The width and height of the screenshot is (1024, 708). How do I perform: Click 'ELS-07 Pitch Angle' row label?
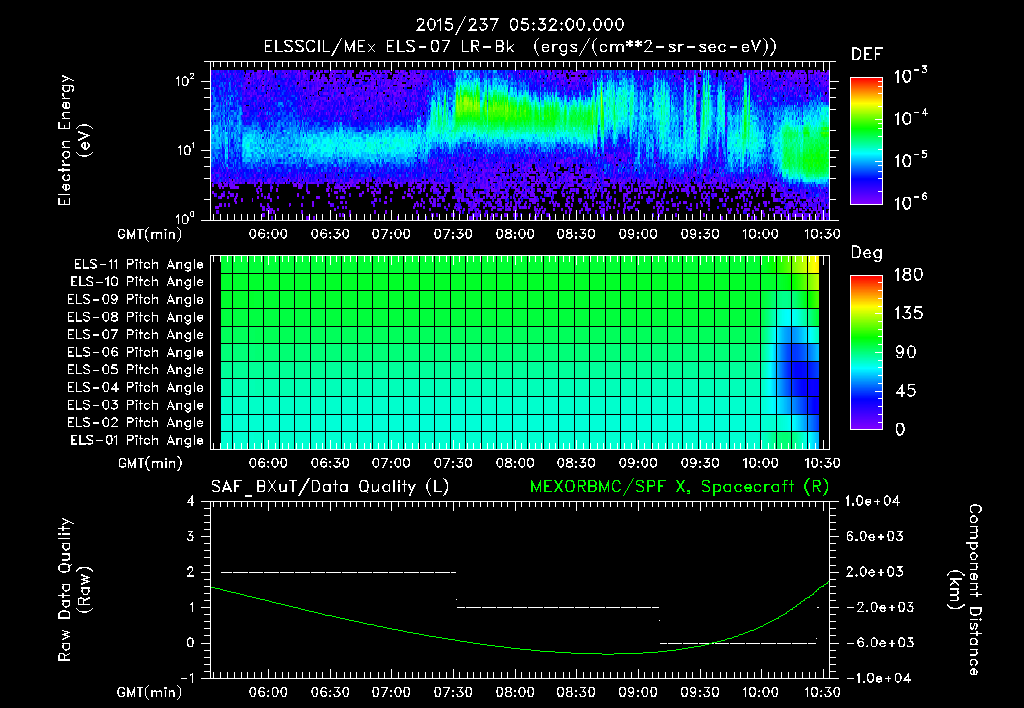[135, 334]
